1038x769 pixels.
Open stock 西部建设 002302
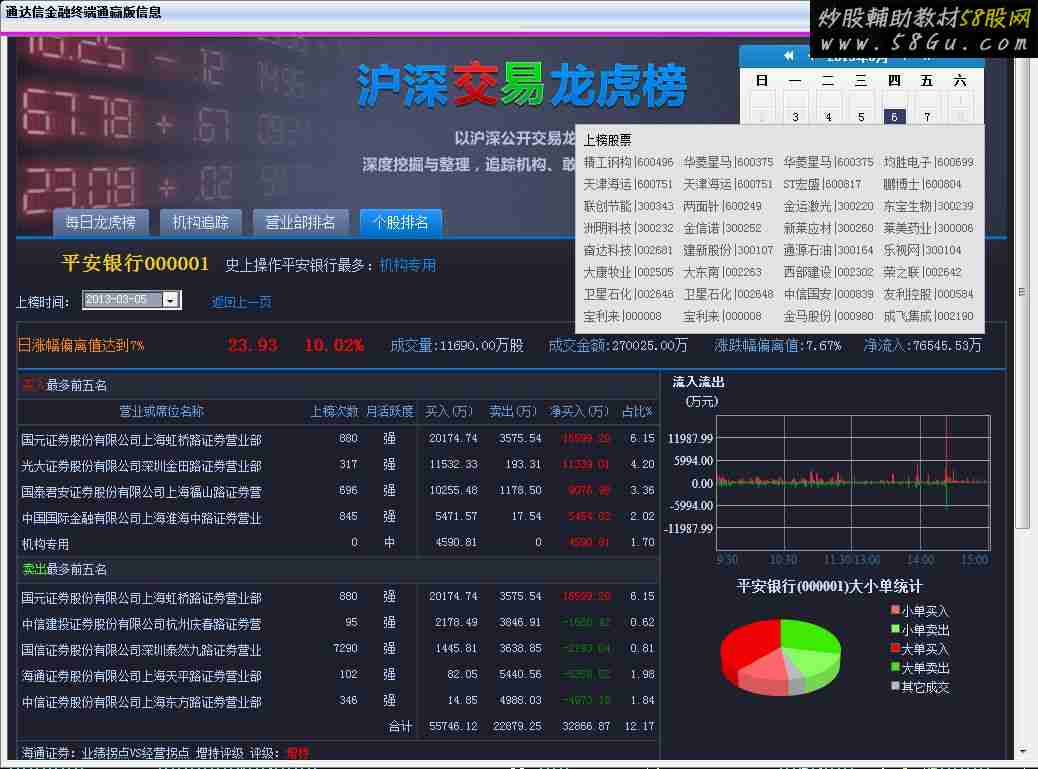[828, 272]
